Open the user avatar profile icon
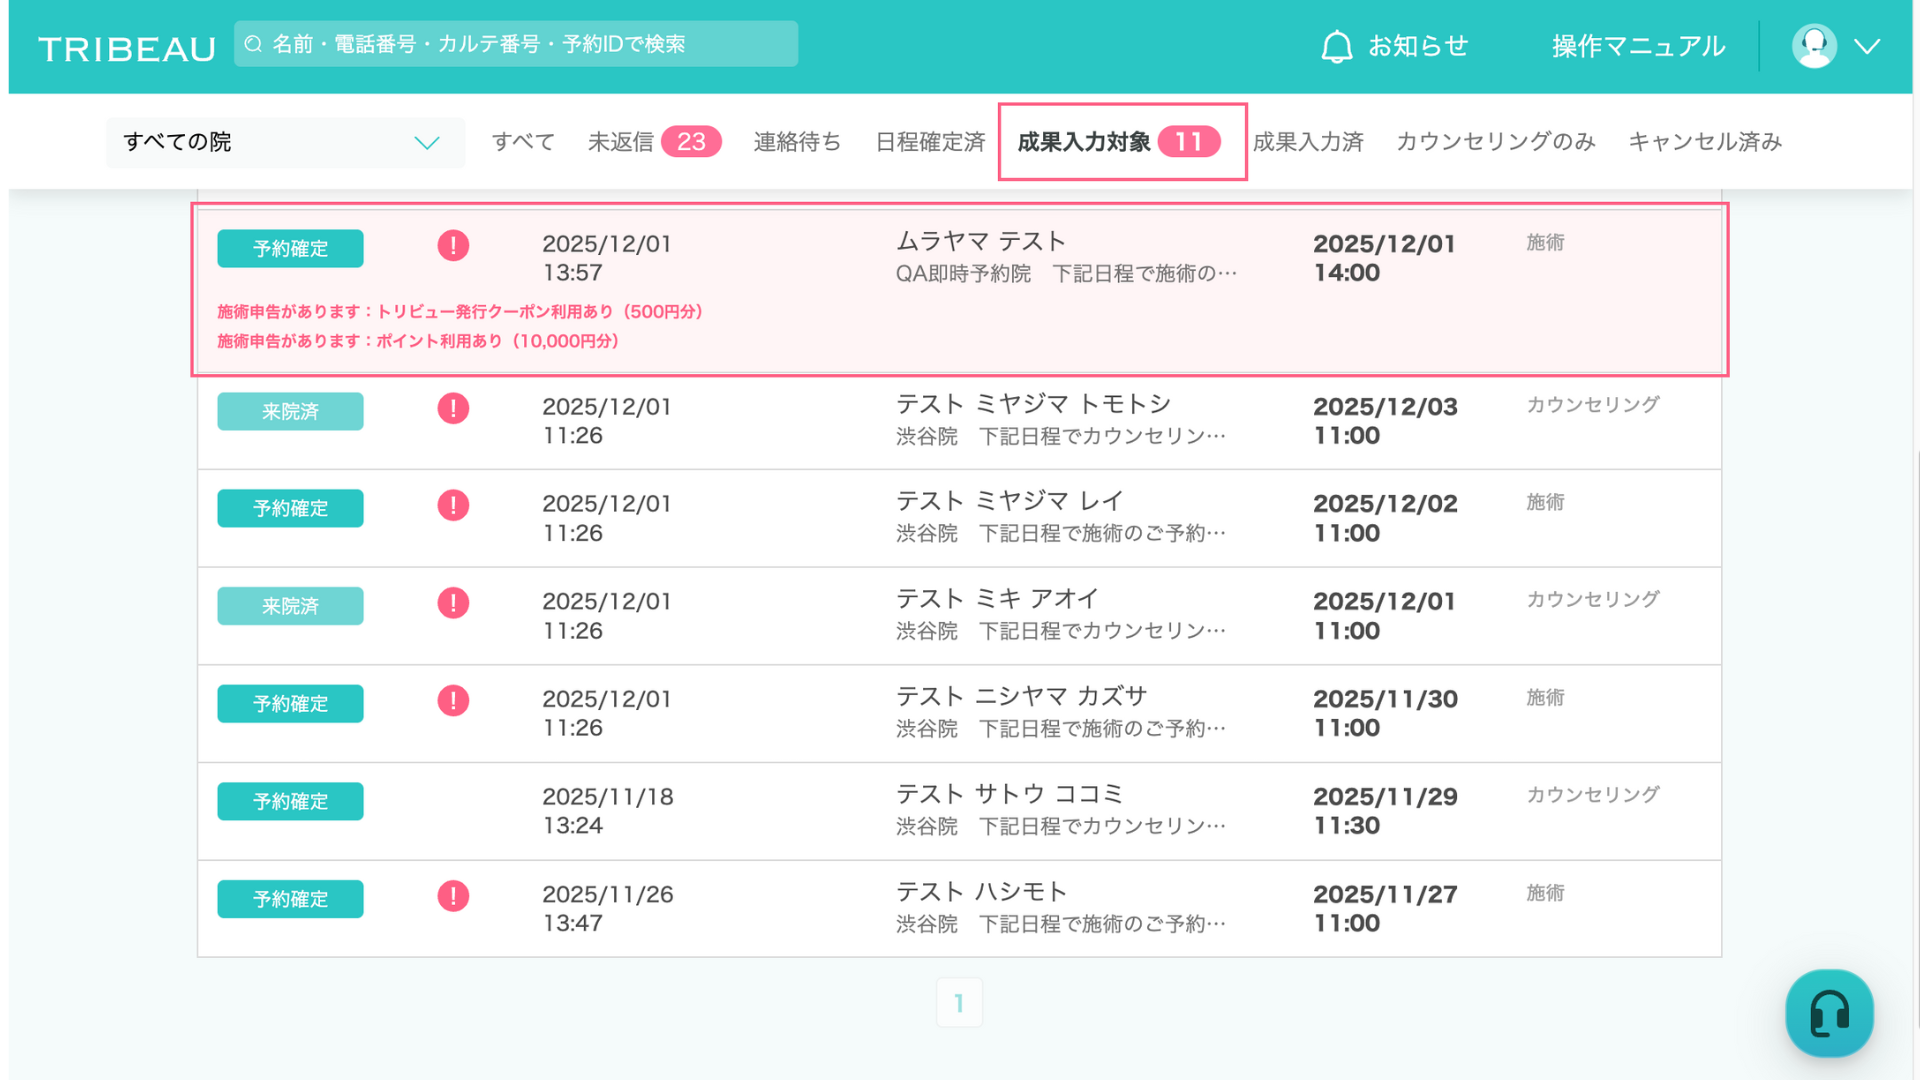This screenshot has width=1920, height=1080. (x=1813, y=46)
